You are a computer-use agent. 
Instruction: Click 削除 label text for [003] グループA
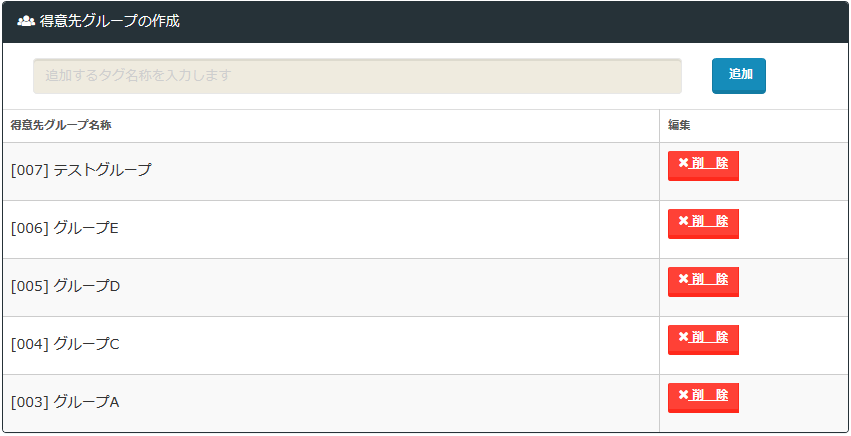click(x=709, y=395)
